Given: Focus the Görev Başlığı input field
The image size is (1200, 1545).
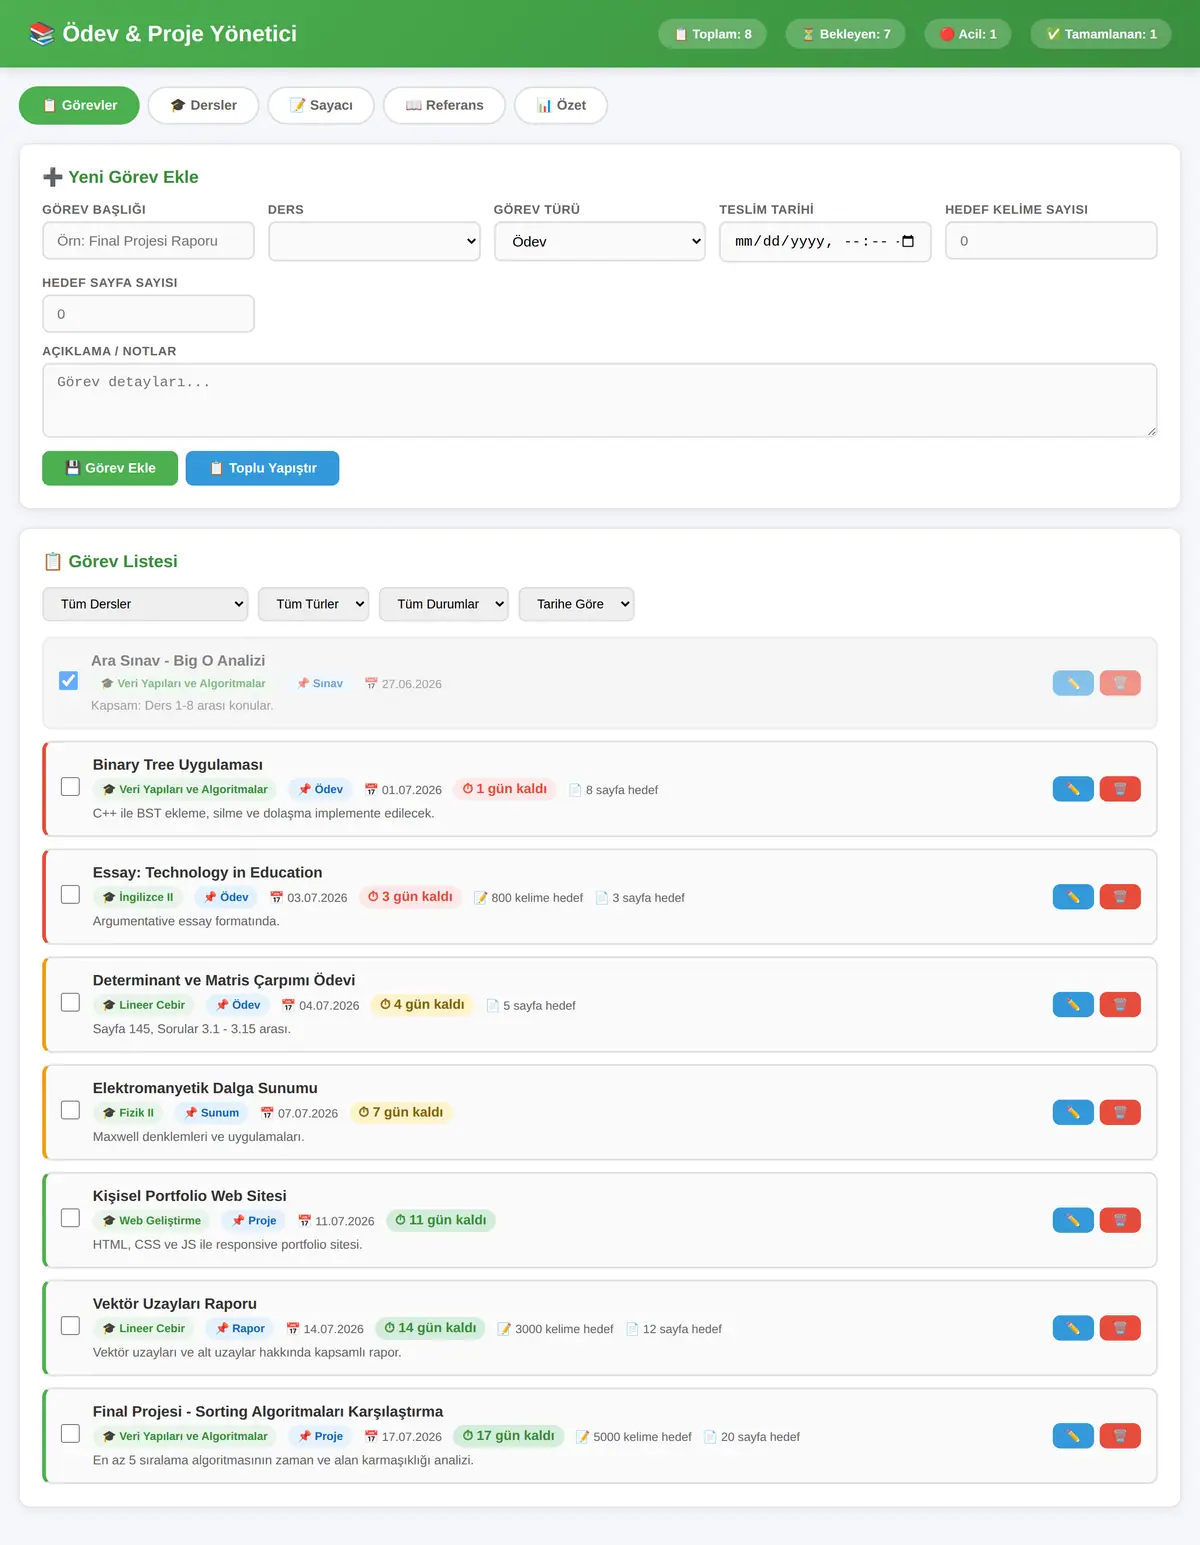Looking at the screenshot, I should tap(148, 241).
